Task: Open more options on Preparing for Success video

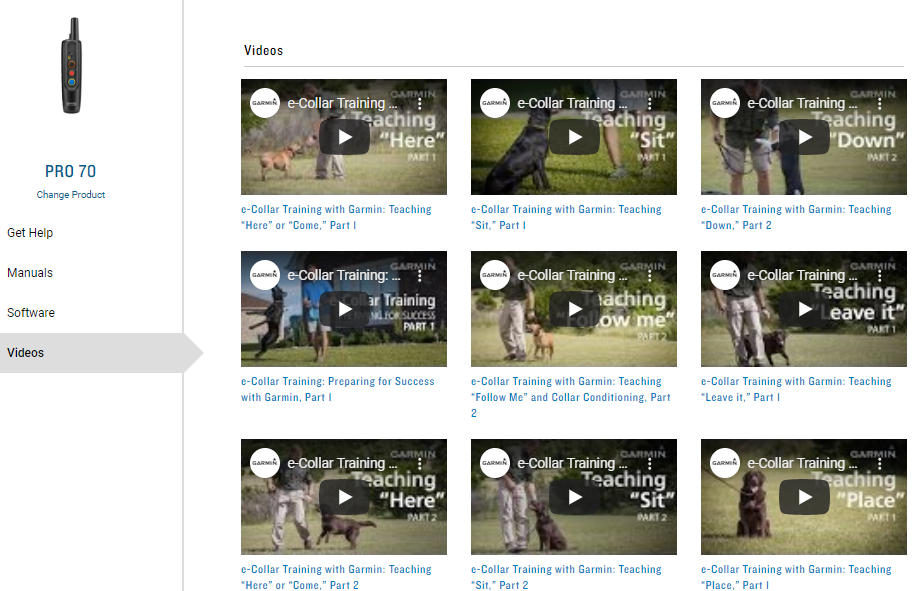Action: [x=419, y=275]
